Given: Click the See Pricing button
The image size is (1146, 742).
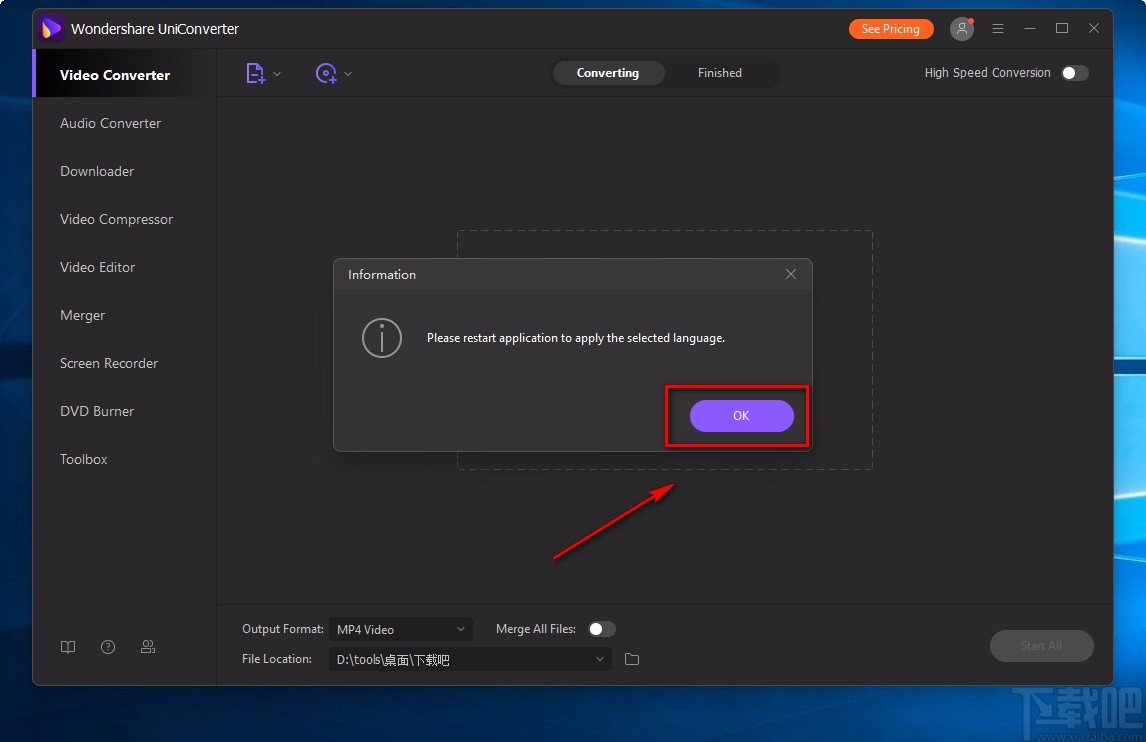Looking at the screenshot, I should tap(891, 29).
